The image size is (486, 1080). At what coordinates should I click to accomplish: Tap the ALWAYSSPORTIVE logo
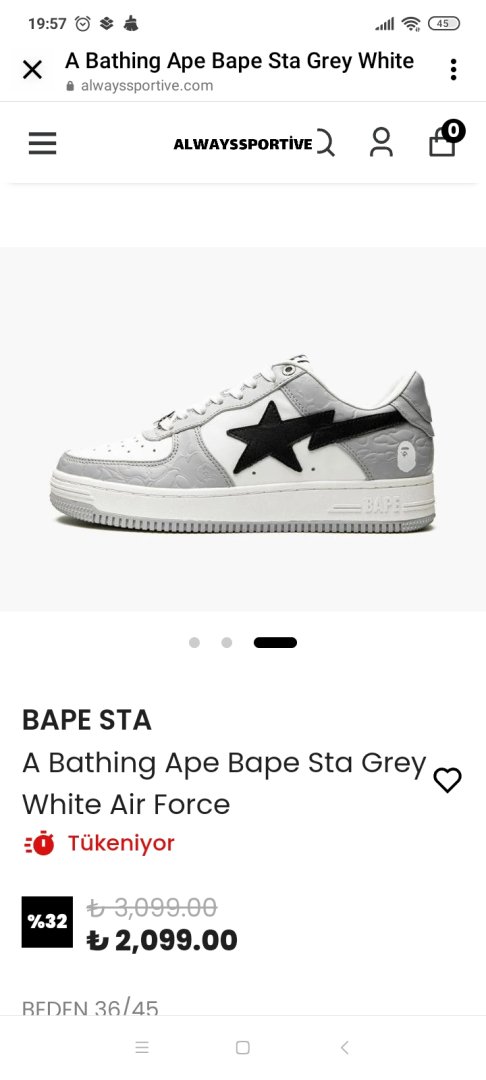click(242, 144)
